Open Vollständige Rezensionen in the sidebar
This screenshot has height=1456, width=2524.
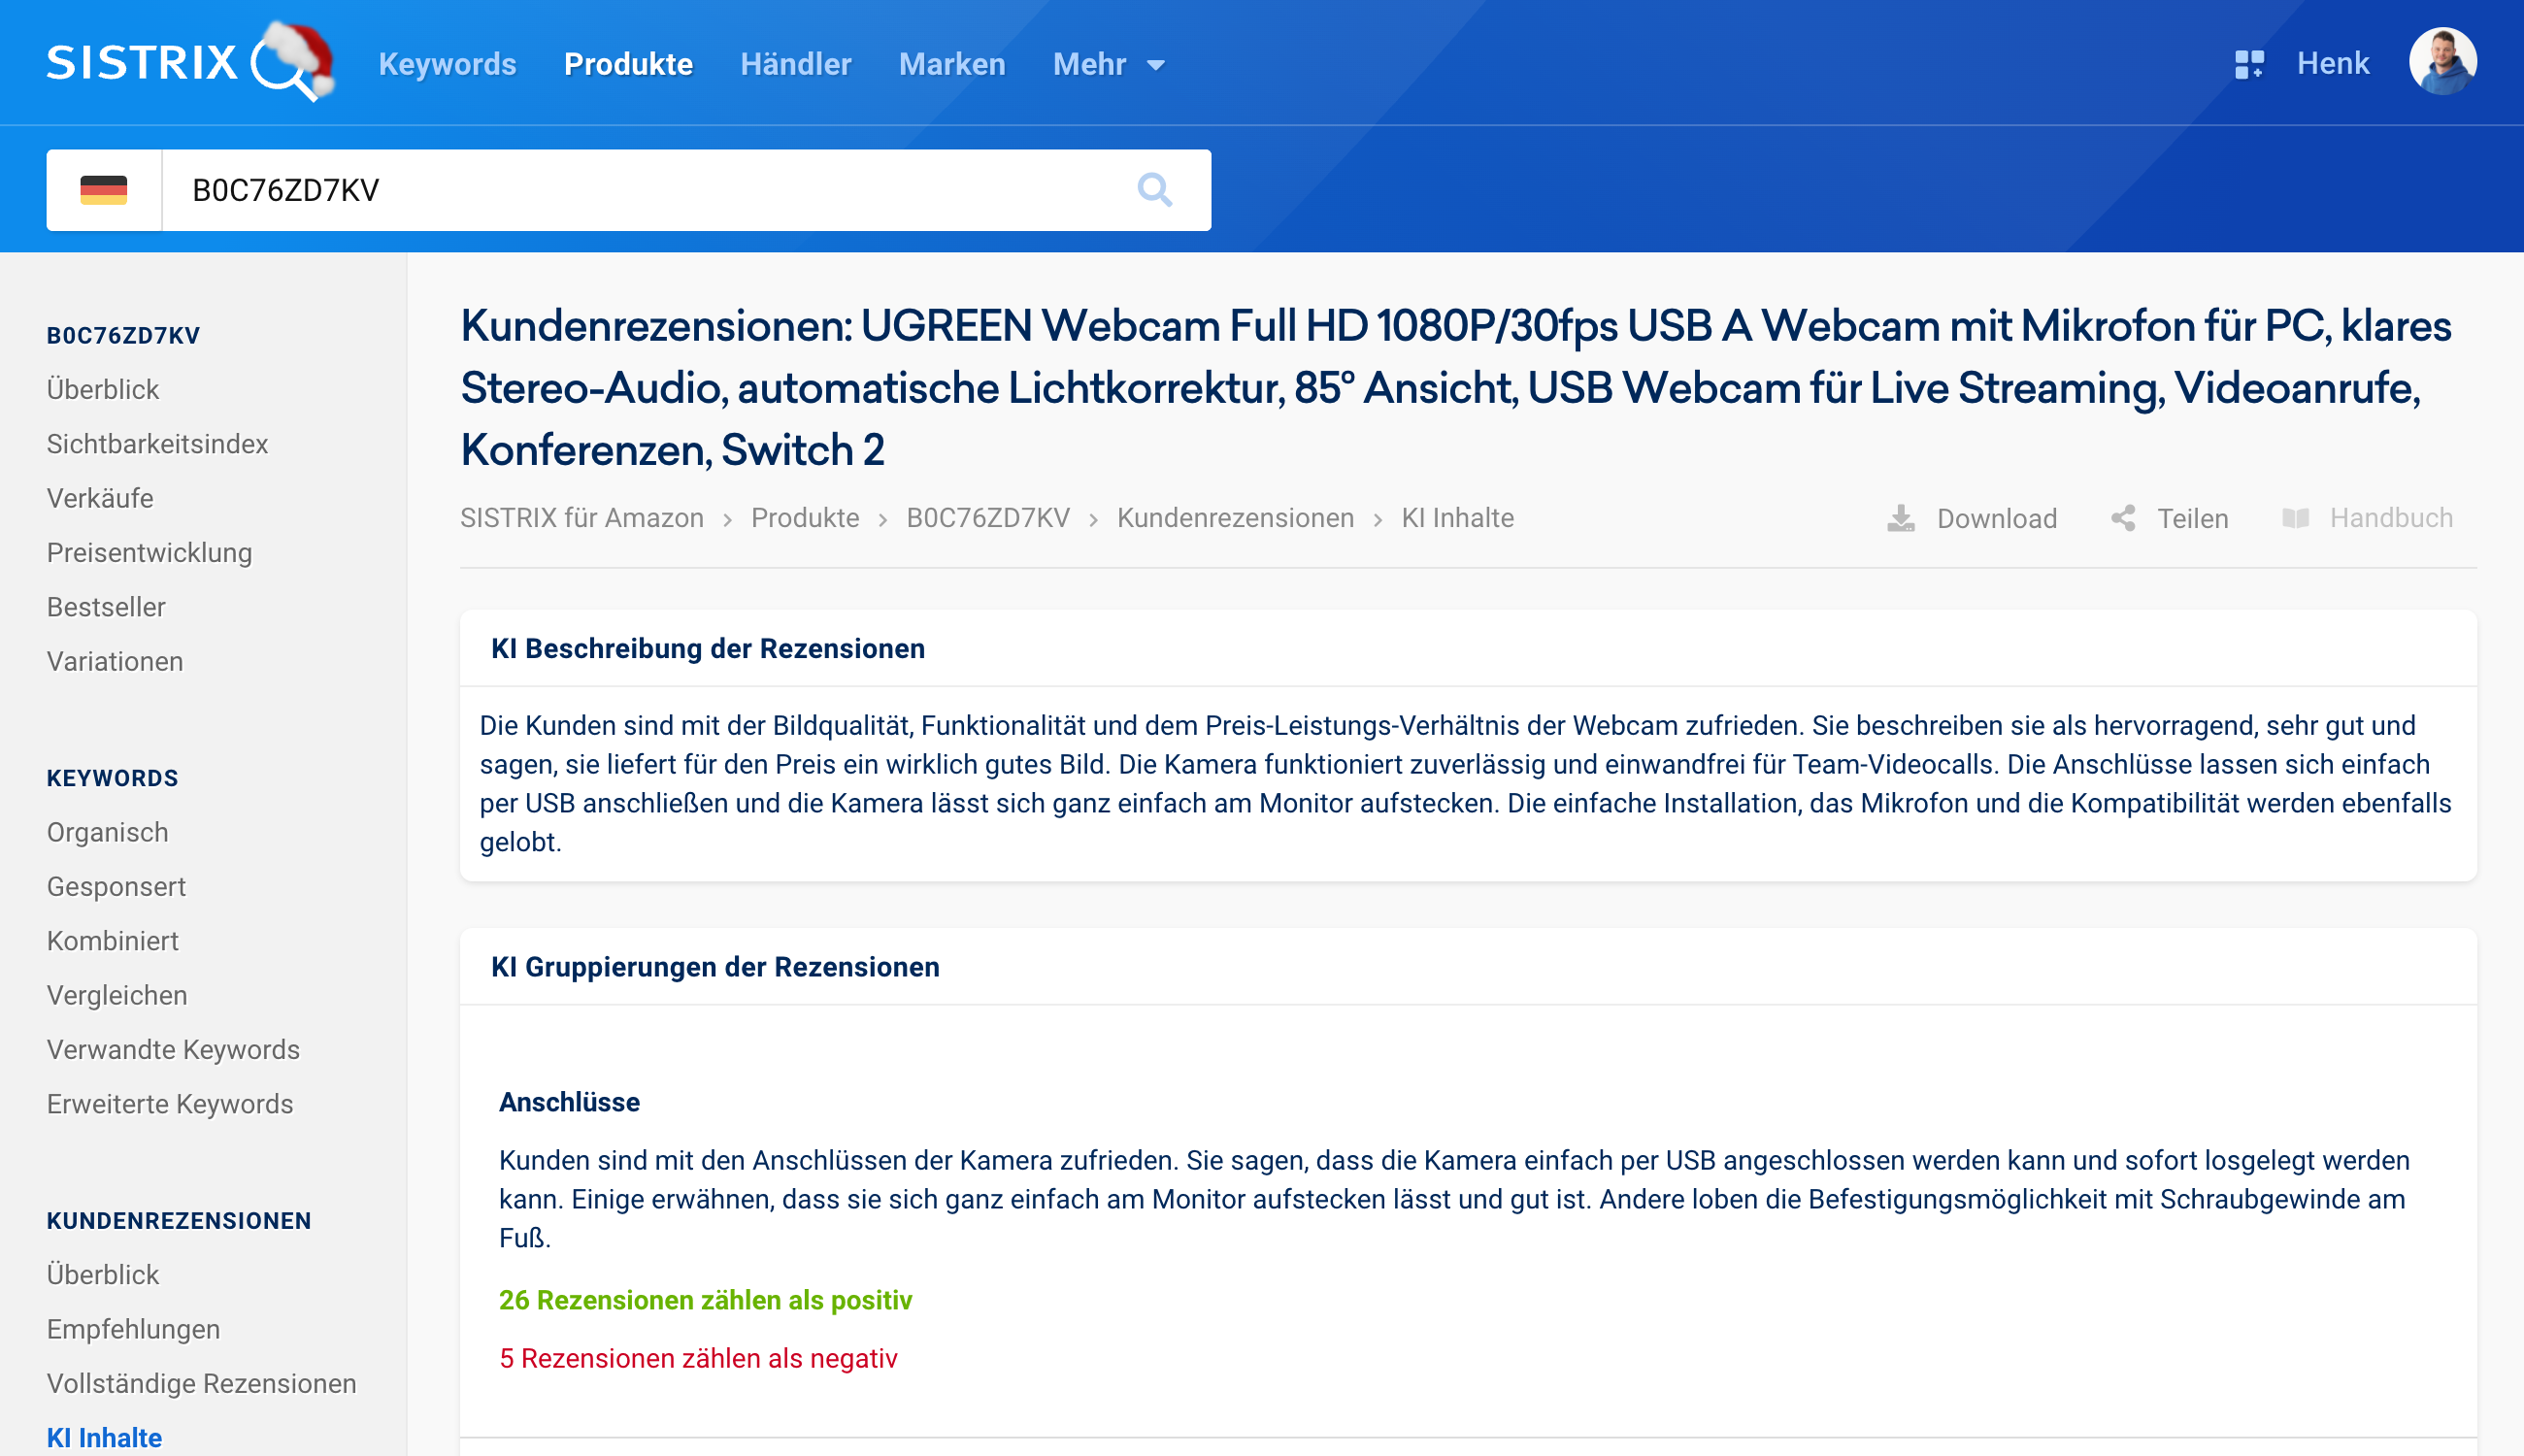click(x=201, y=1383)
